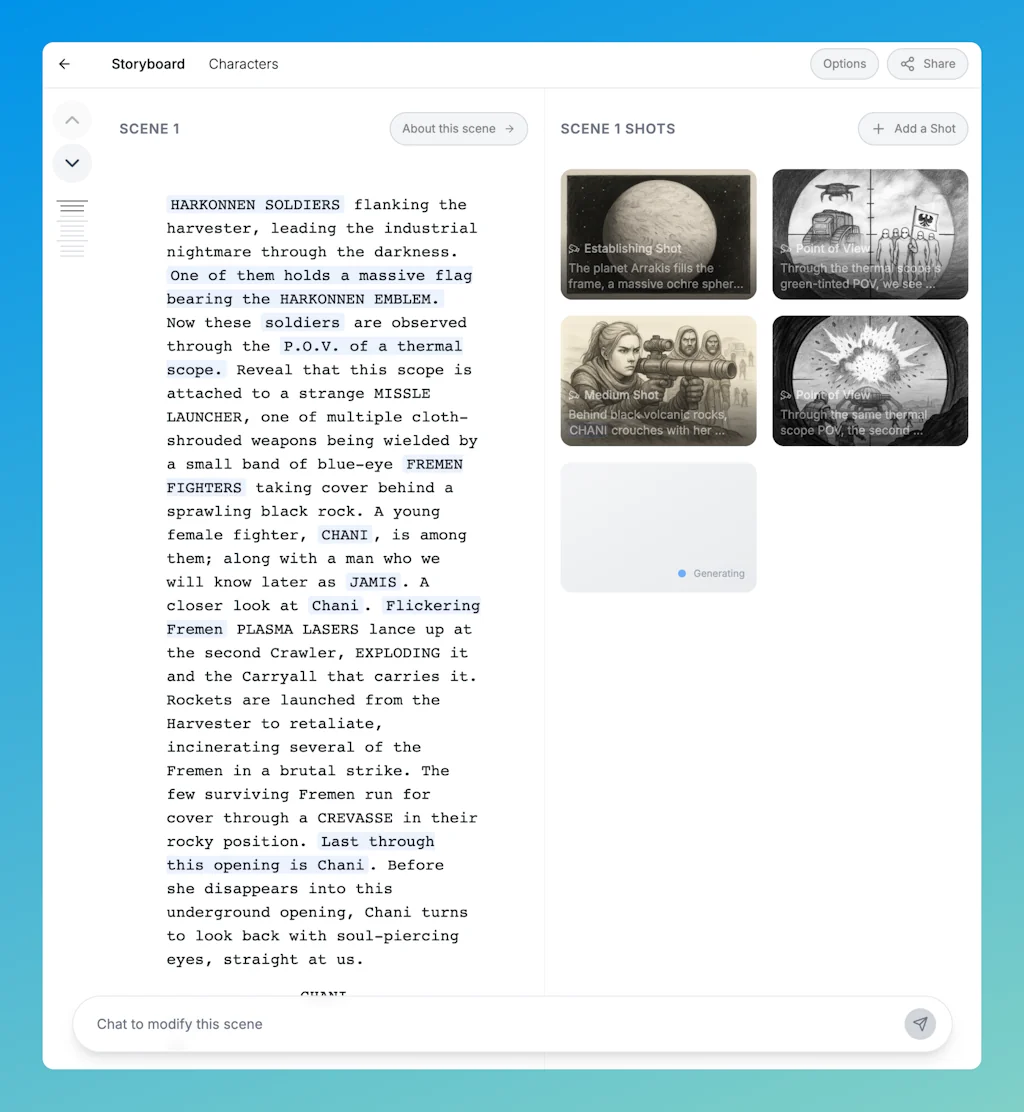Screen dimensions: 1024x1112
Task: Click highlighted name JAMIS in script
Action: [x=373, y=582]
